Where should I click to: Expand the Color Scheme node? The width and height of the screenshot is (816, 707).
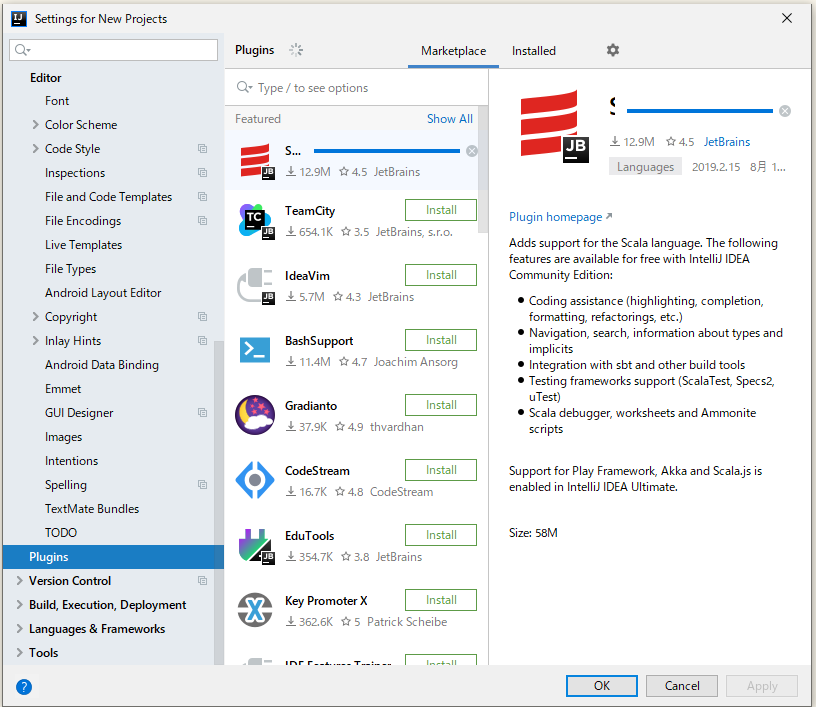coord(35,124)
